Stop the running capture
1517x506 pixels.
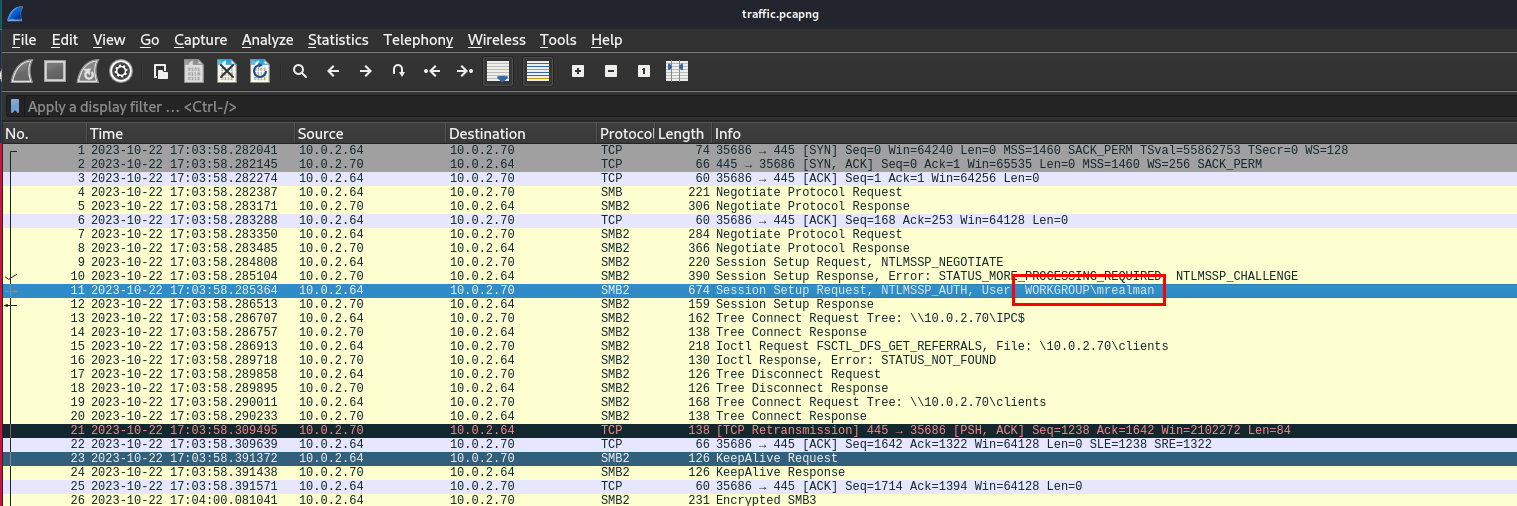55,71
